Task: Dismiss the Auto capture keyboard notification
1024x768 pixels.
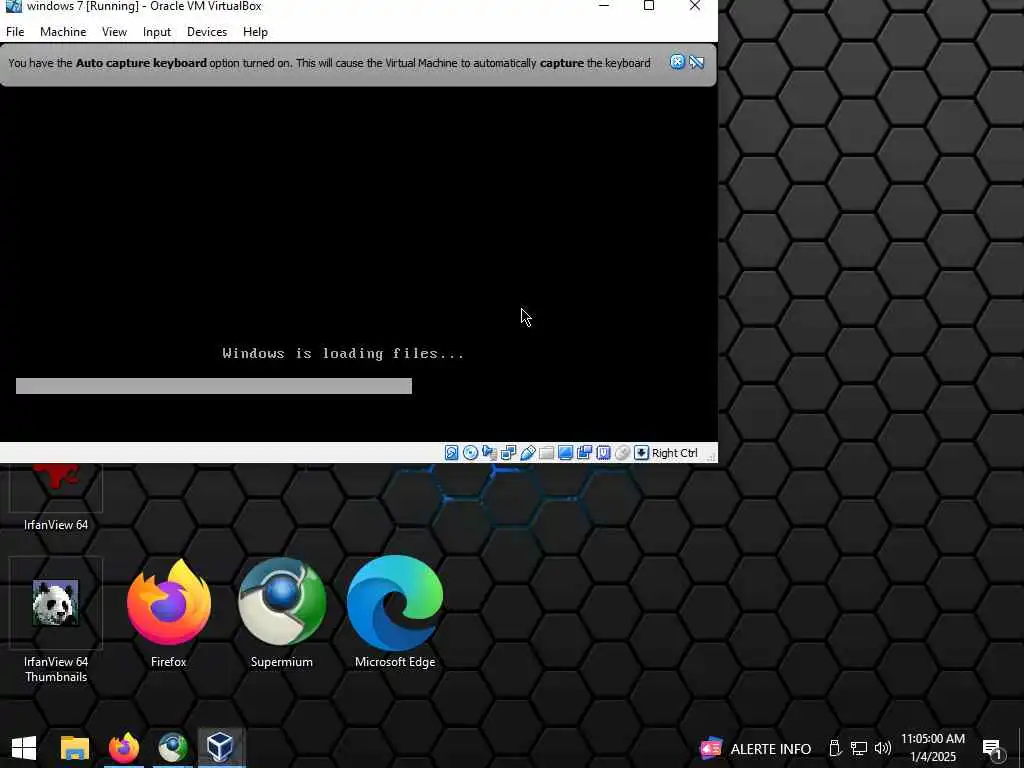Action: [677, 62]
